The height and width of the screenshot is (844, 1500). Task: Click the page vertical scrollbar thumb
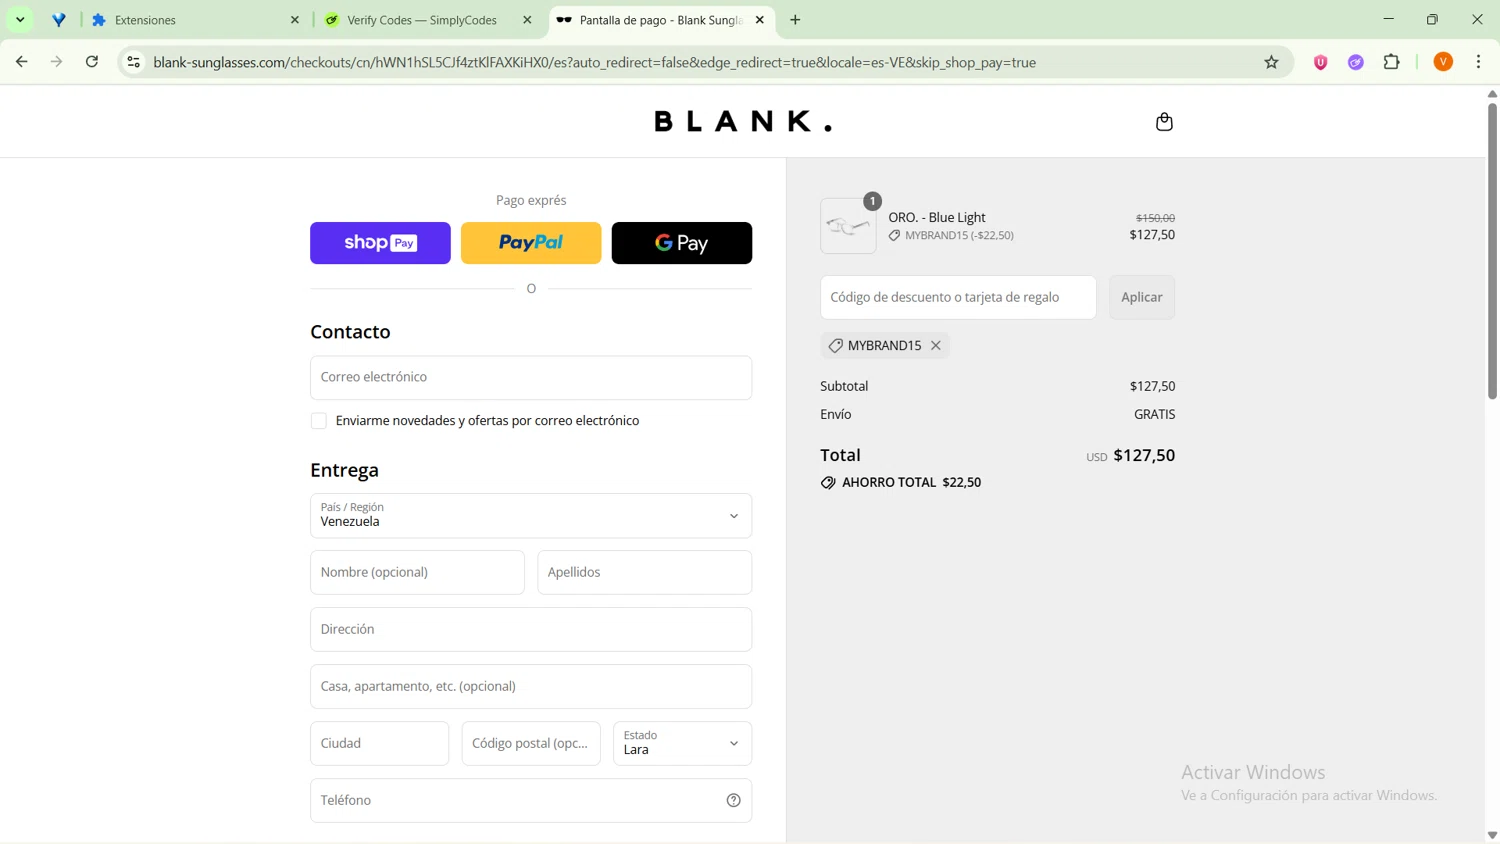[x=1492, y=250]
